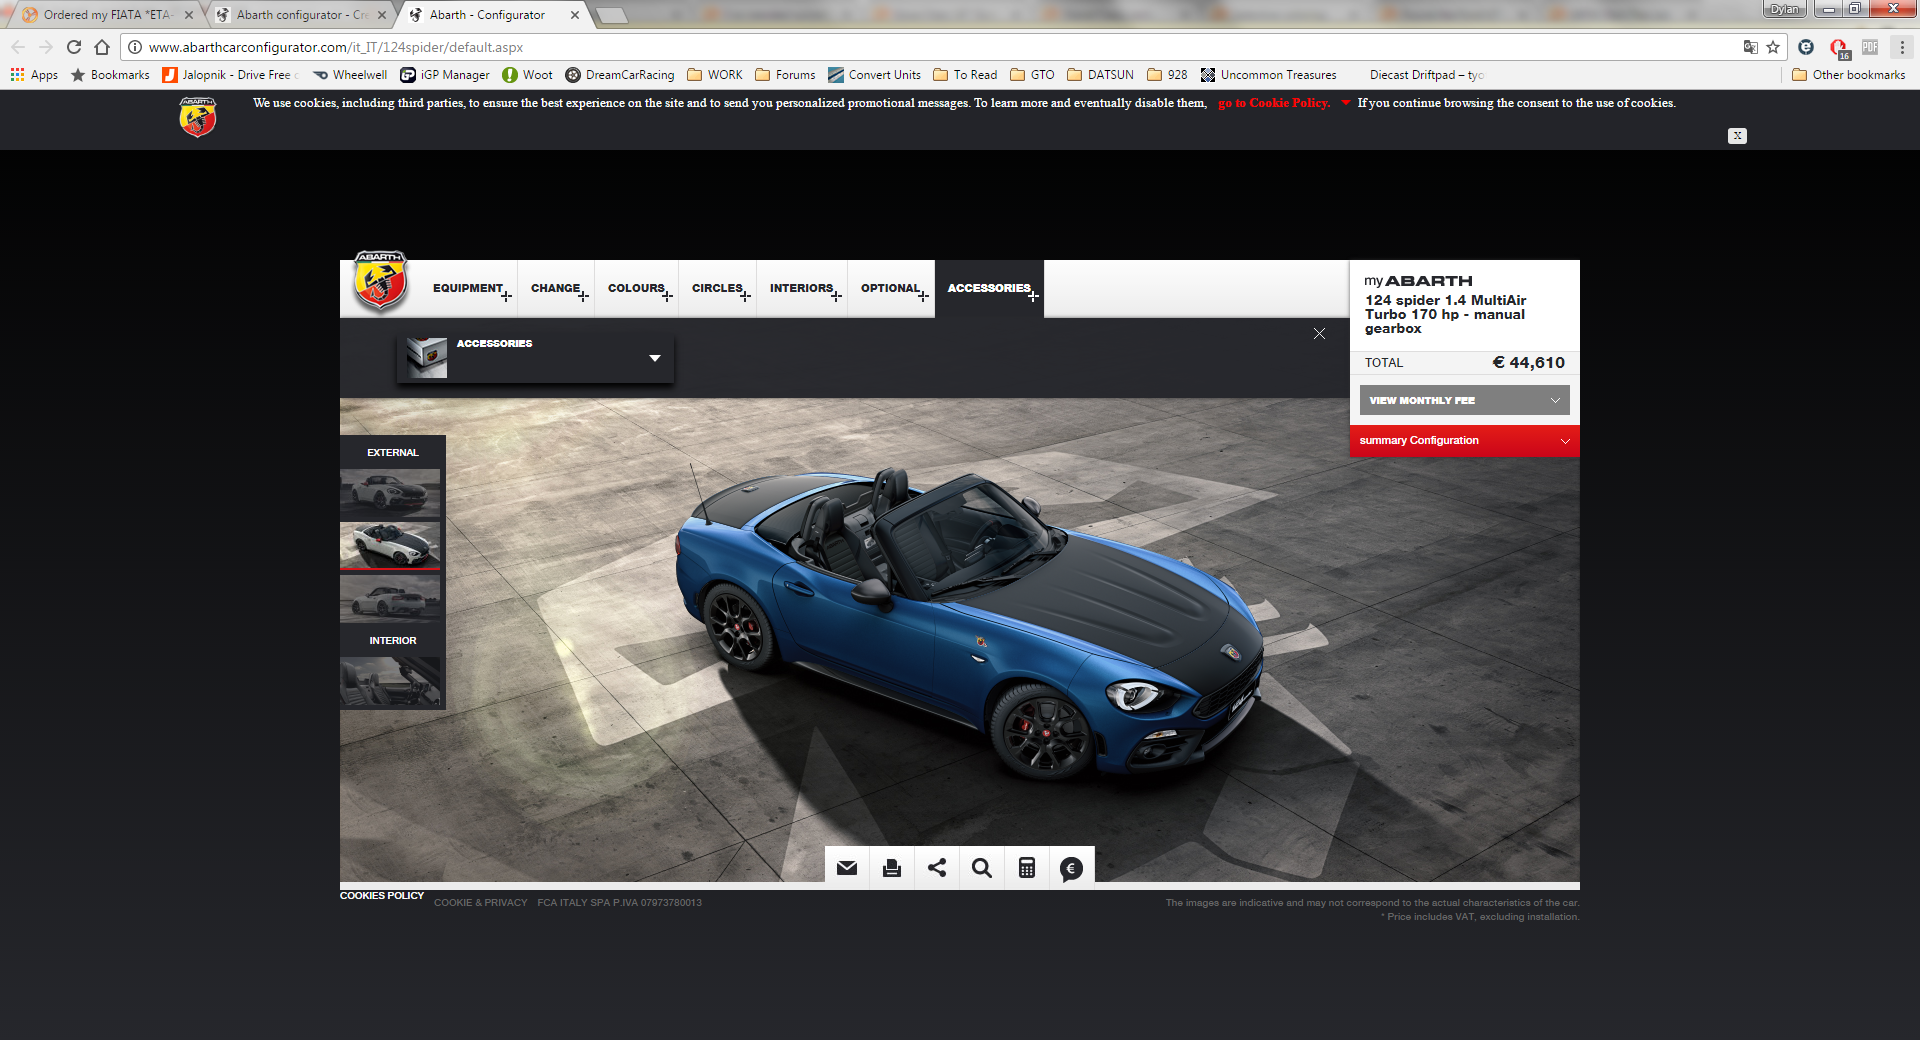Open iGP Manager bookmark
The height and width of the screenshot is (1040, 1920).
coord(445,75)
